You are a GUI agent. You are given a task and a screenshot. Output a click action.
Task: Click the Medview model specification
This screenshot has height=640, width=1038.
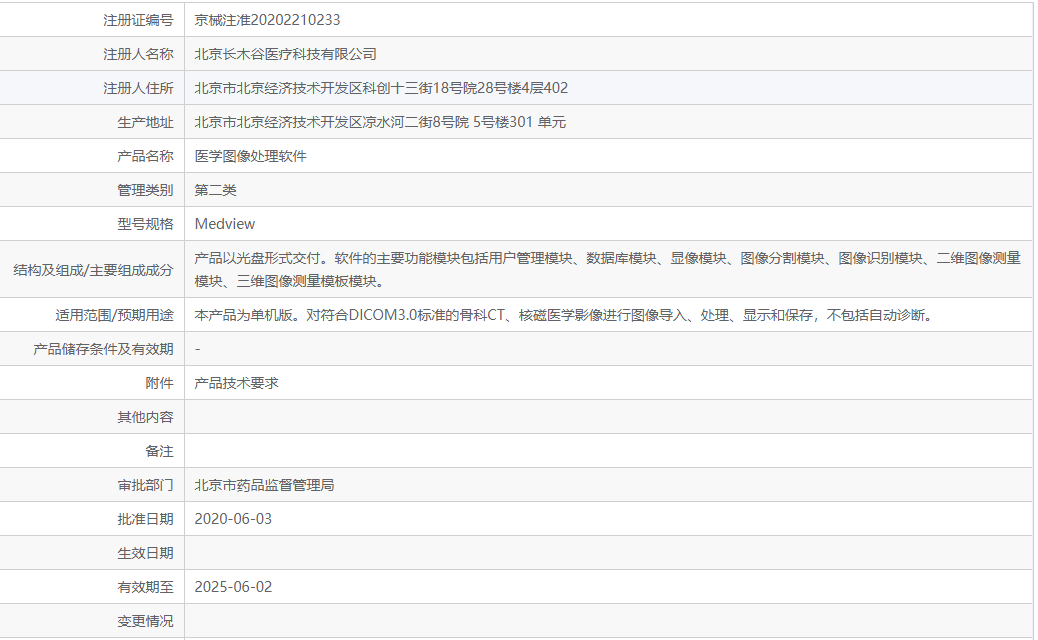[225, 224]
